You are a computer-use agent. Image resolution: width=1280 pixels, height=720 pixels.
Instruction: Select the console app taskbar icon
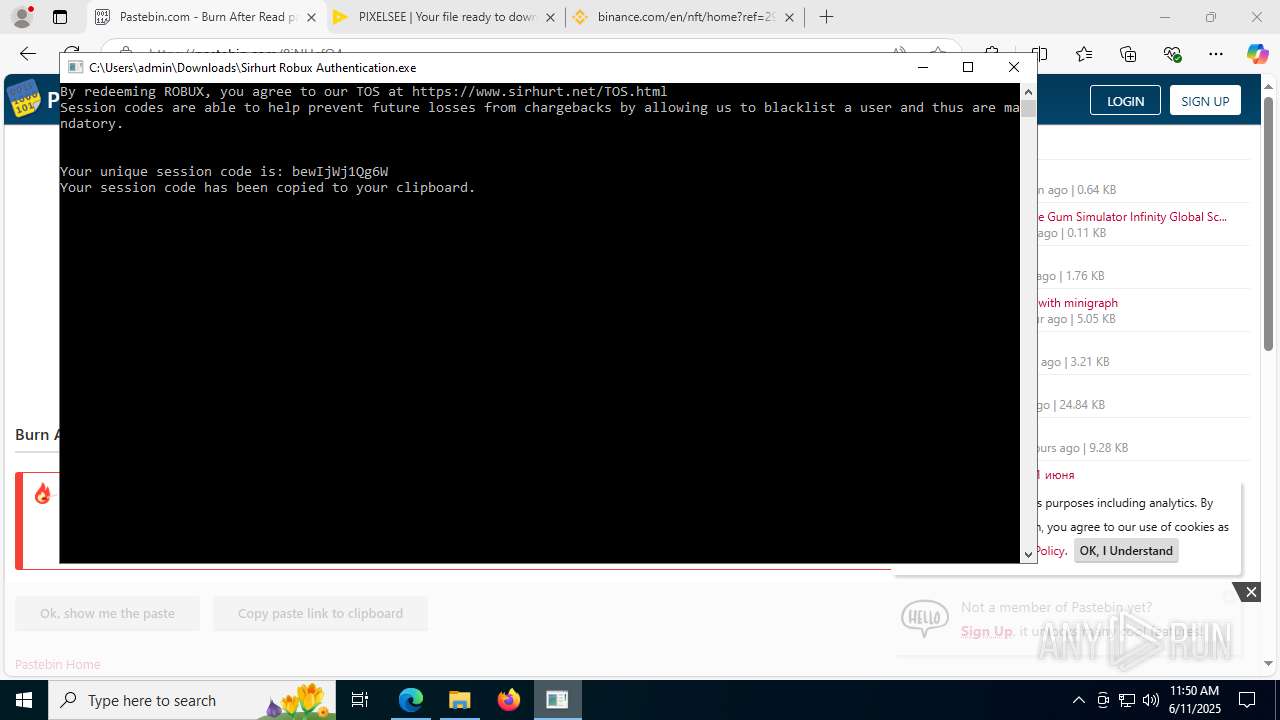[557, 700]
